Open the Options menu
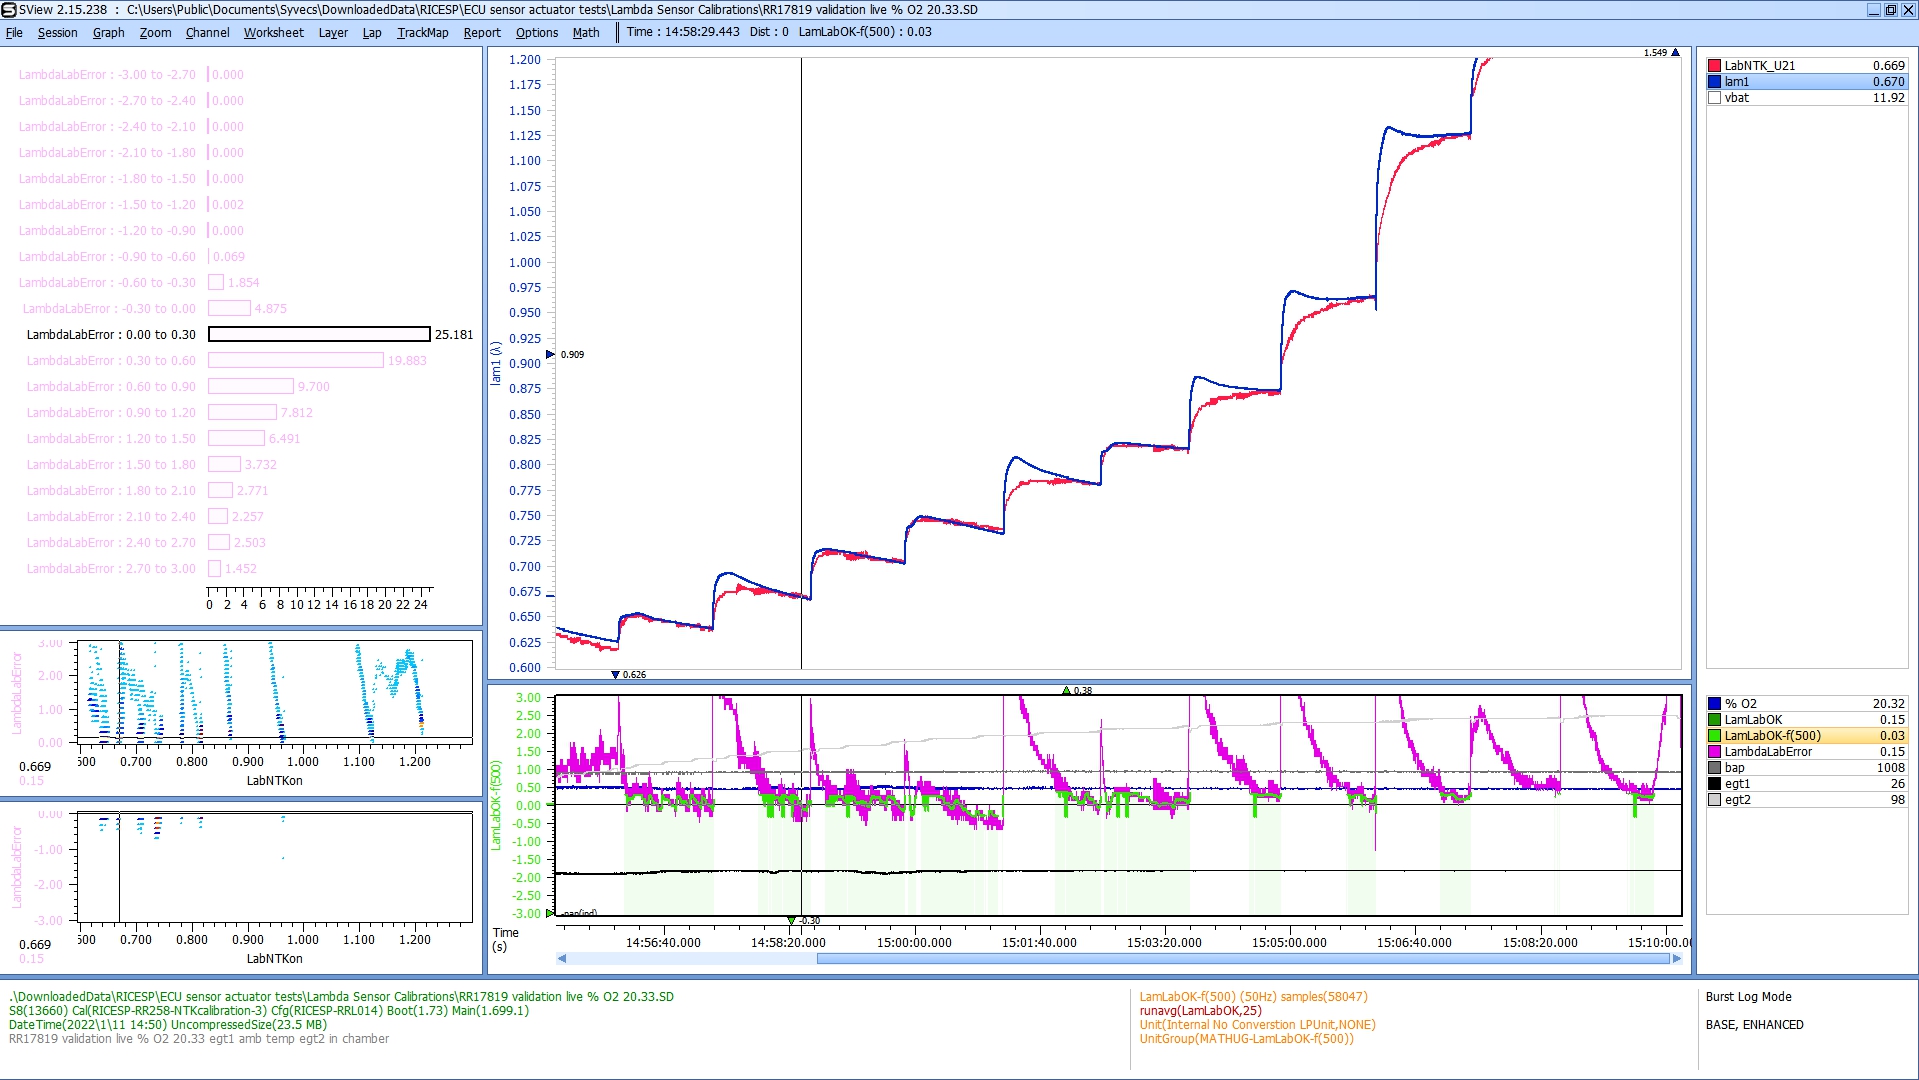 536,32
